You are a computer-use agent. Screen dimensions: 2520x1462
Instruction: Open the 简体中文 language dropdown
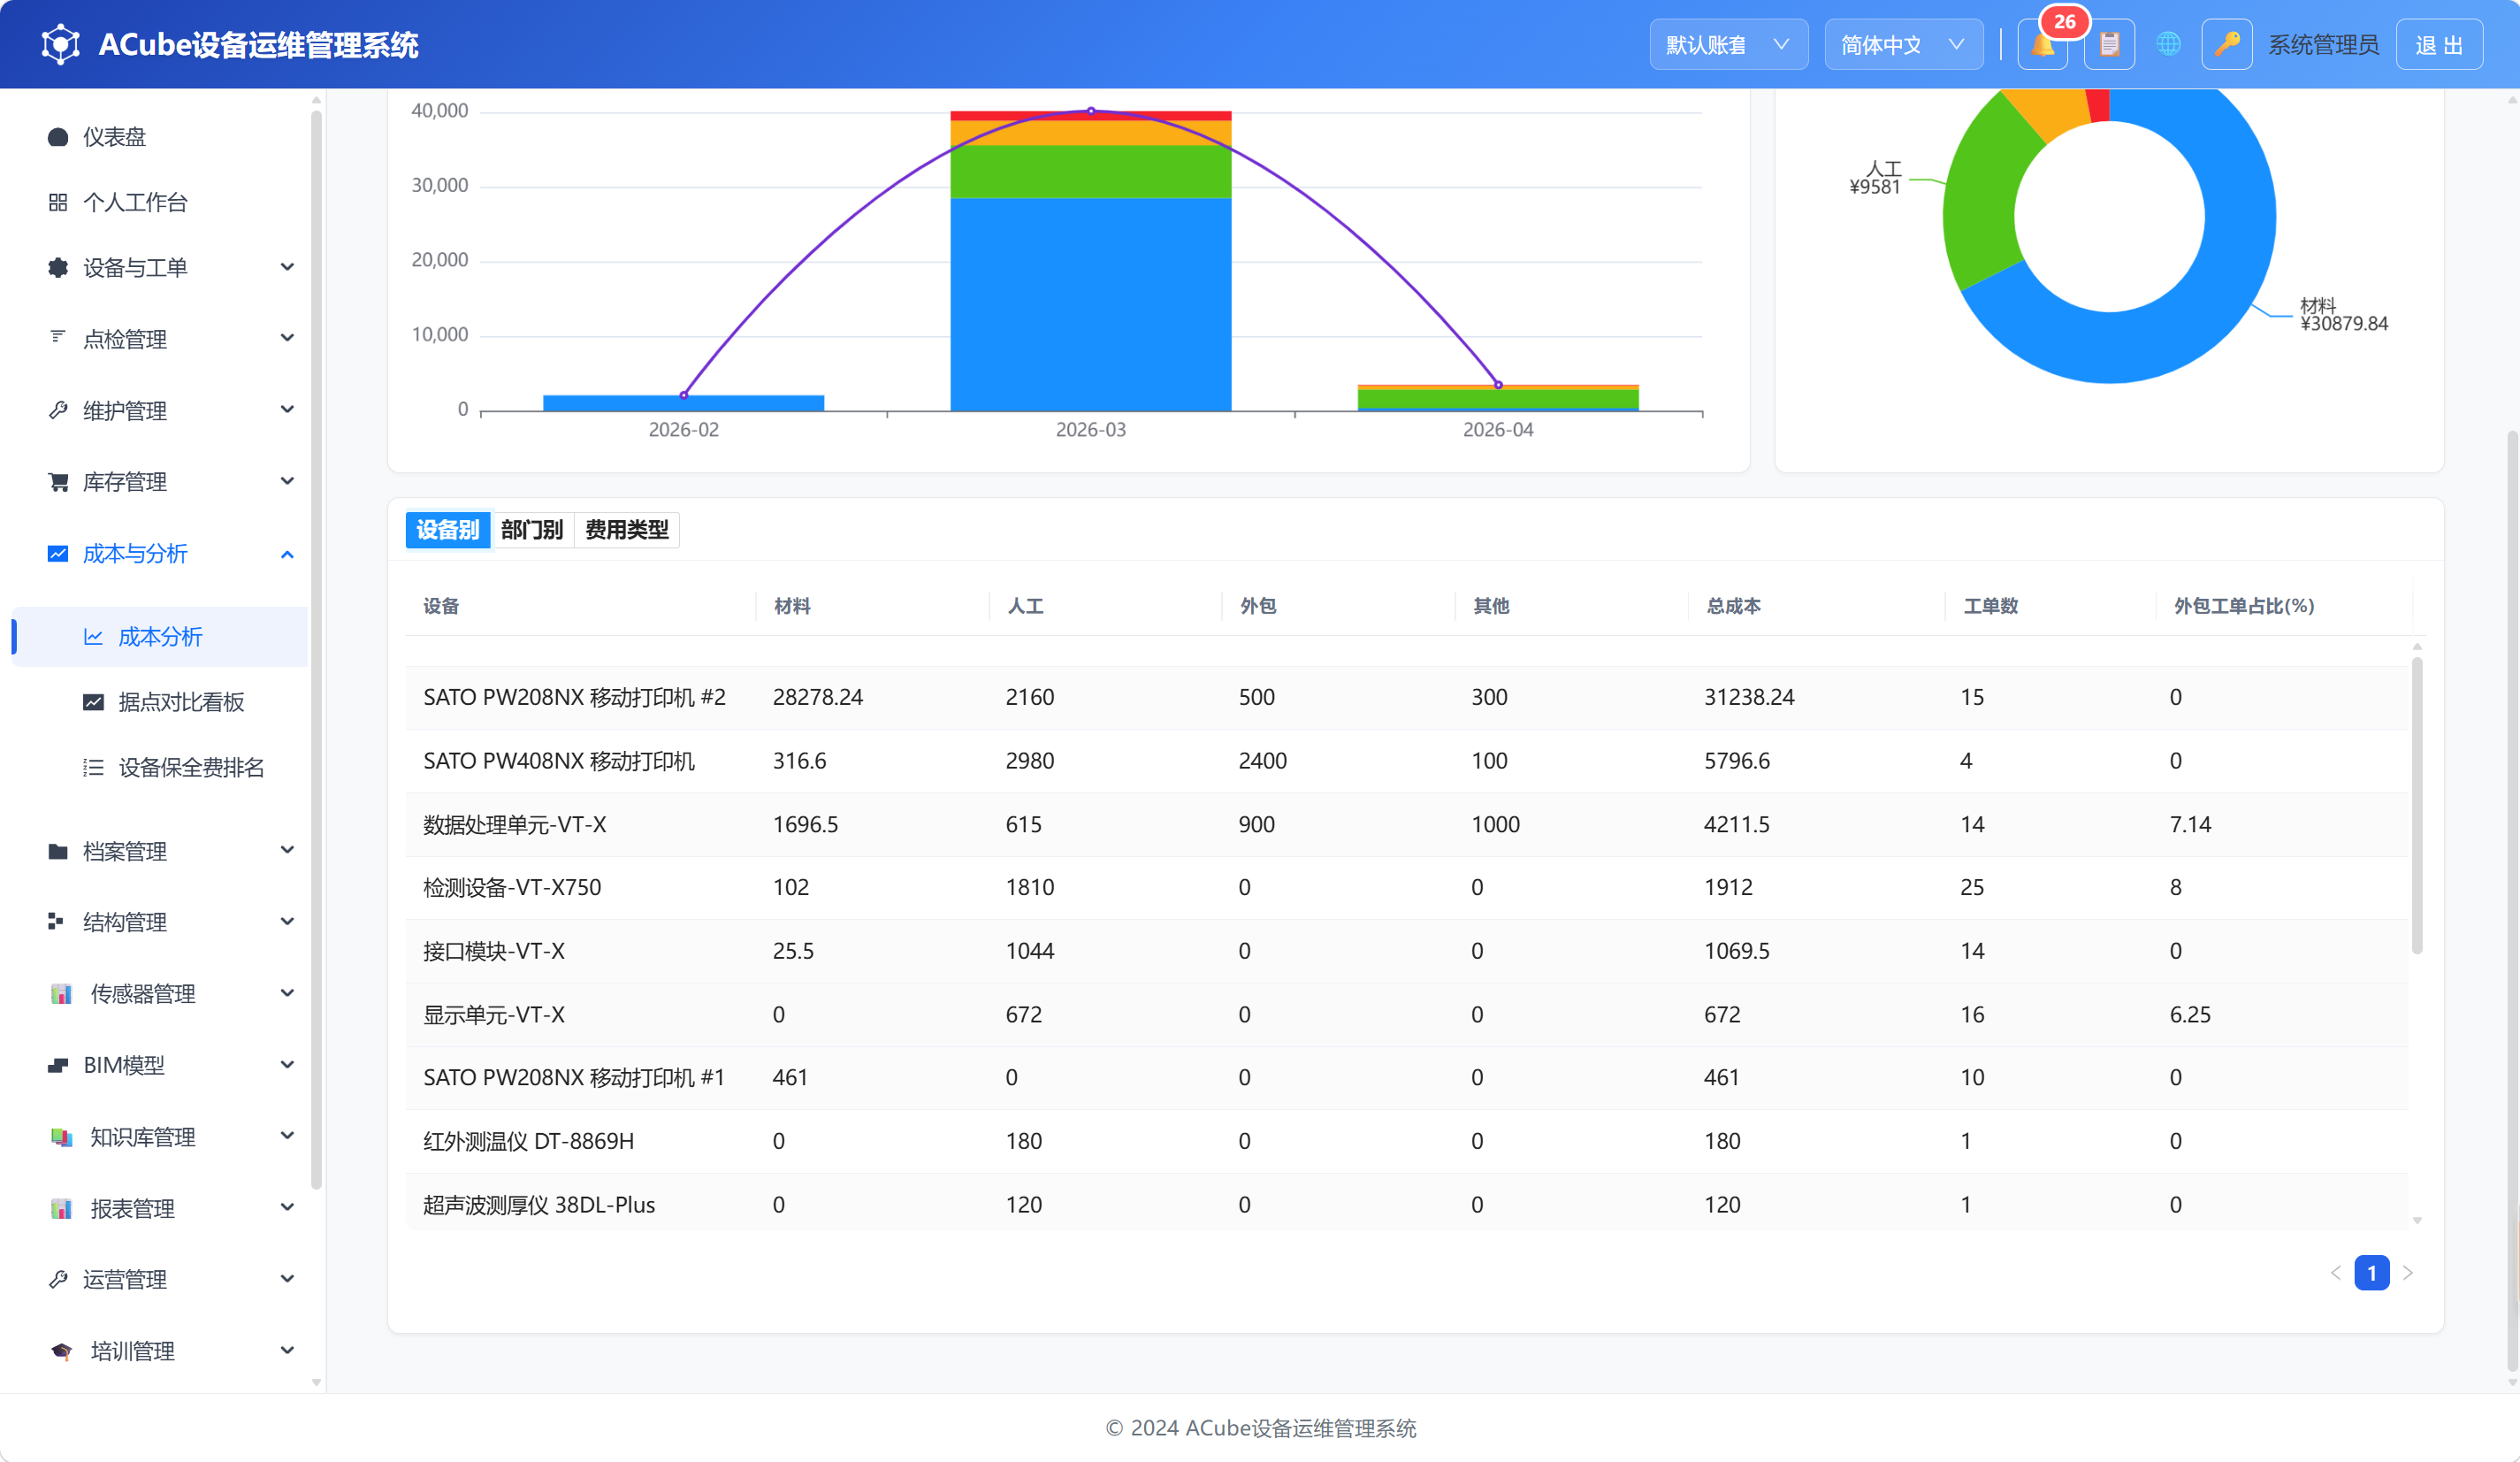pos(1903,45)
